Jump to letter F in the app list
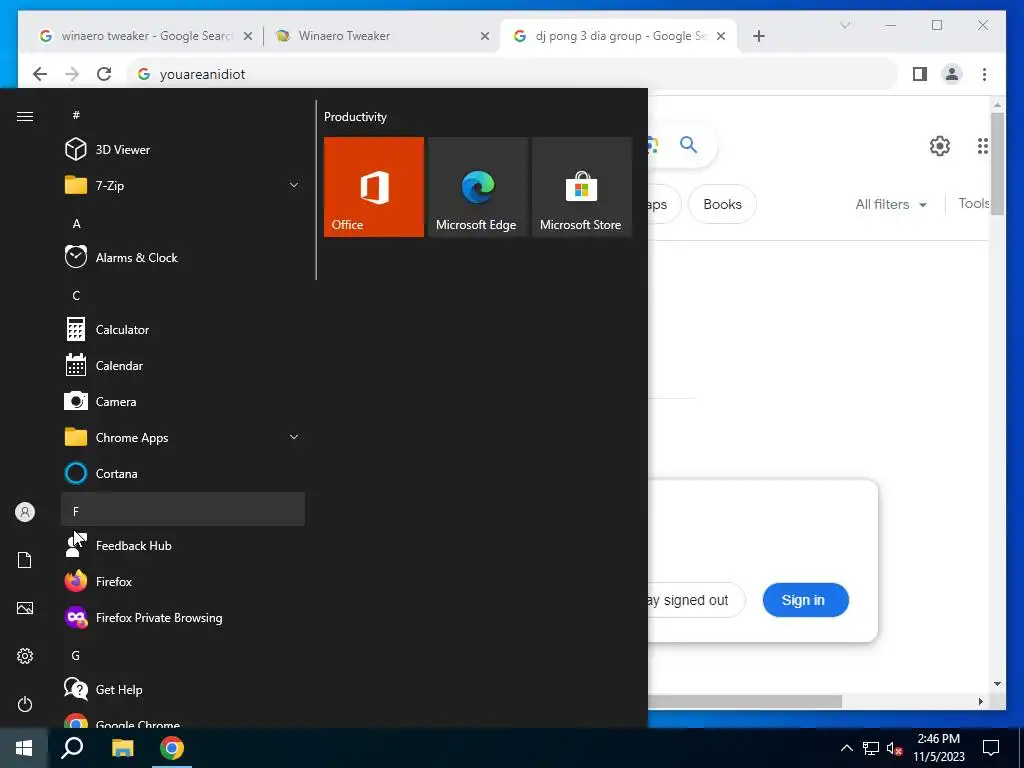This screenshot has height=768, width=1024. coord(183,509)
